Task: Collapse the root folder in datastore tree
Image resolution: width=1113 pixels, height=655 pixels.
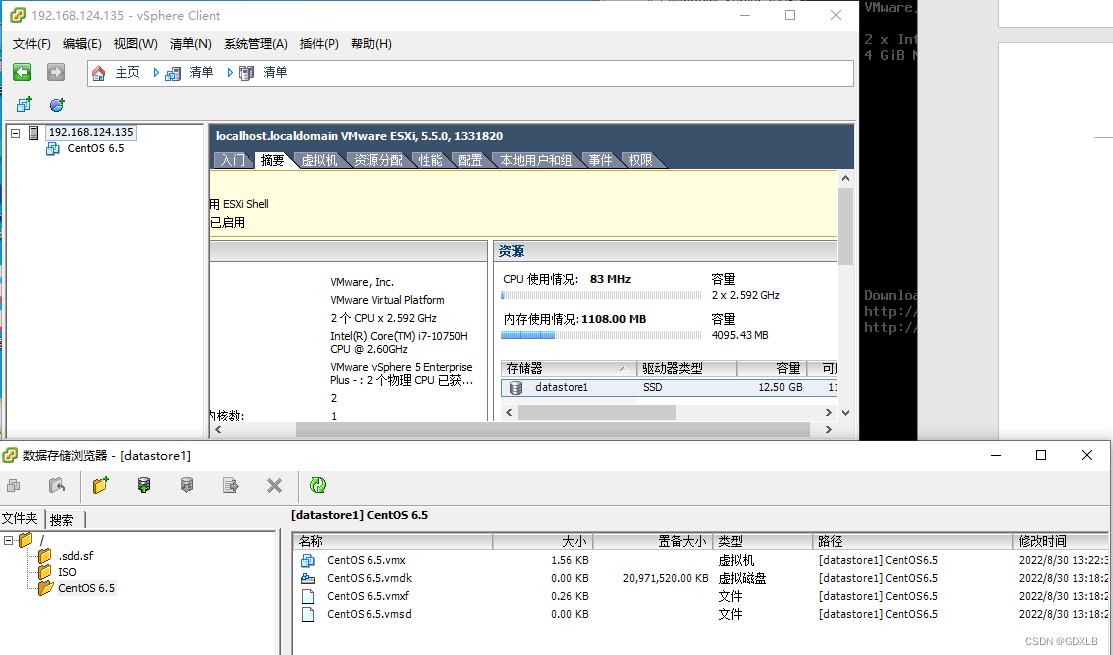Action: pos(9,540)
